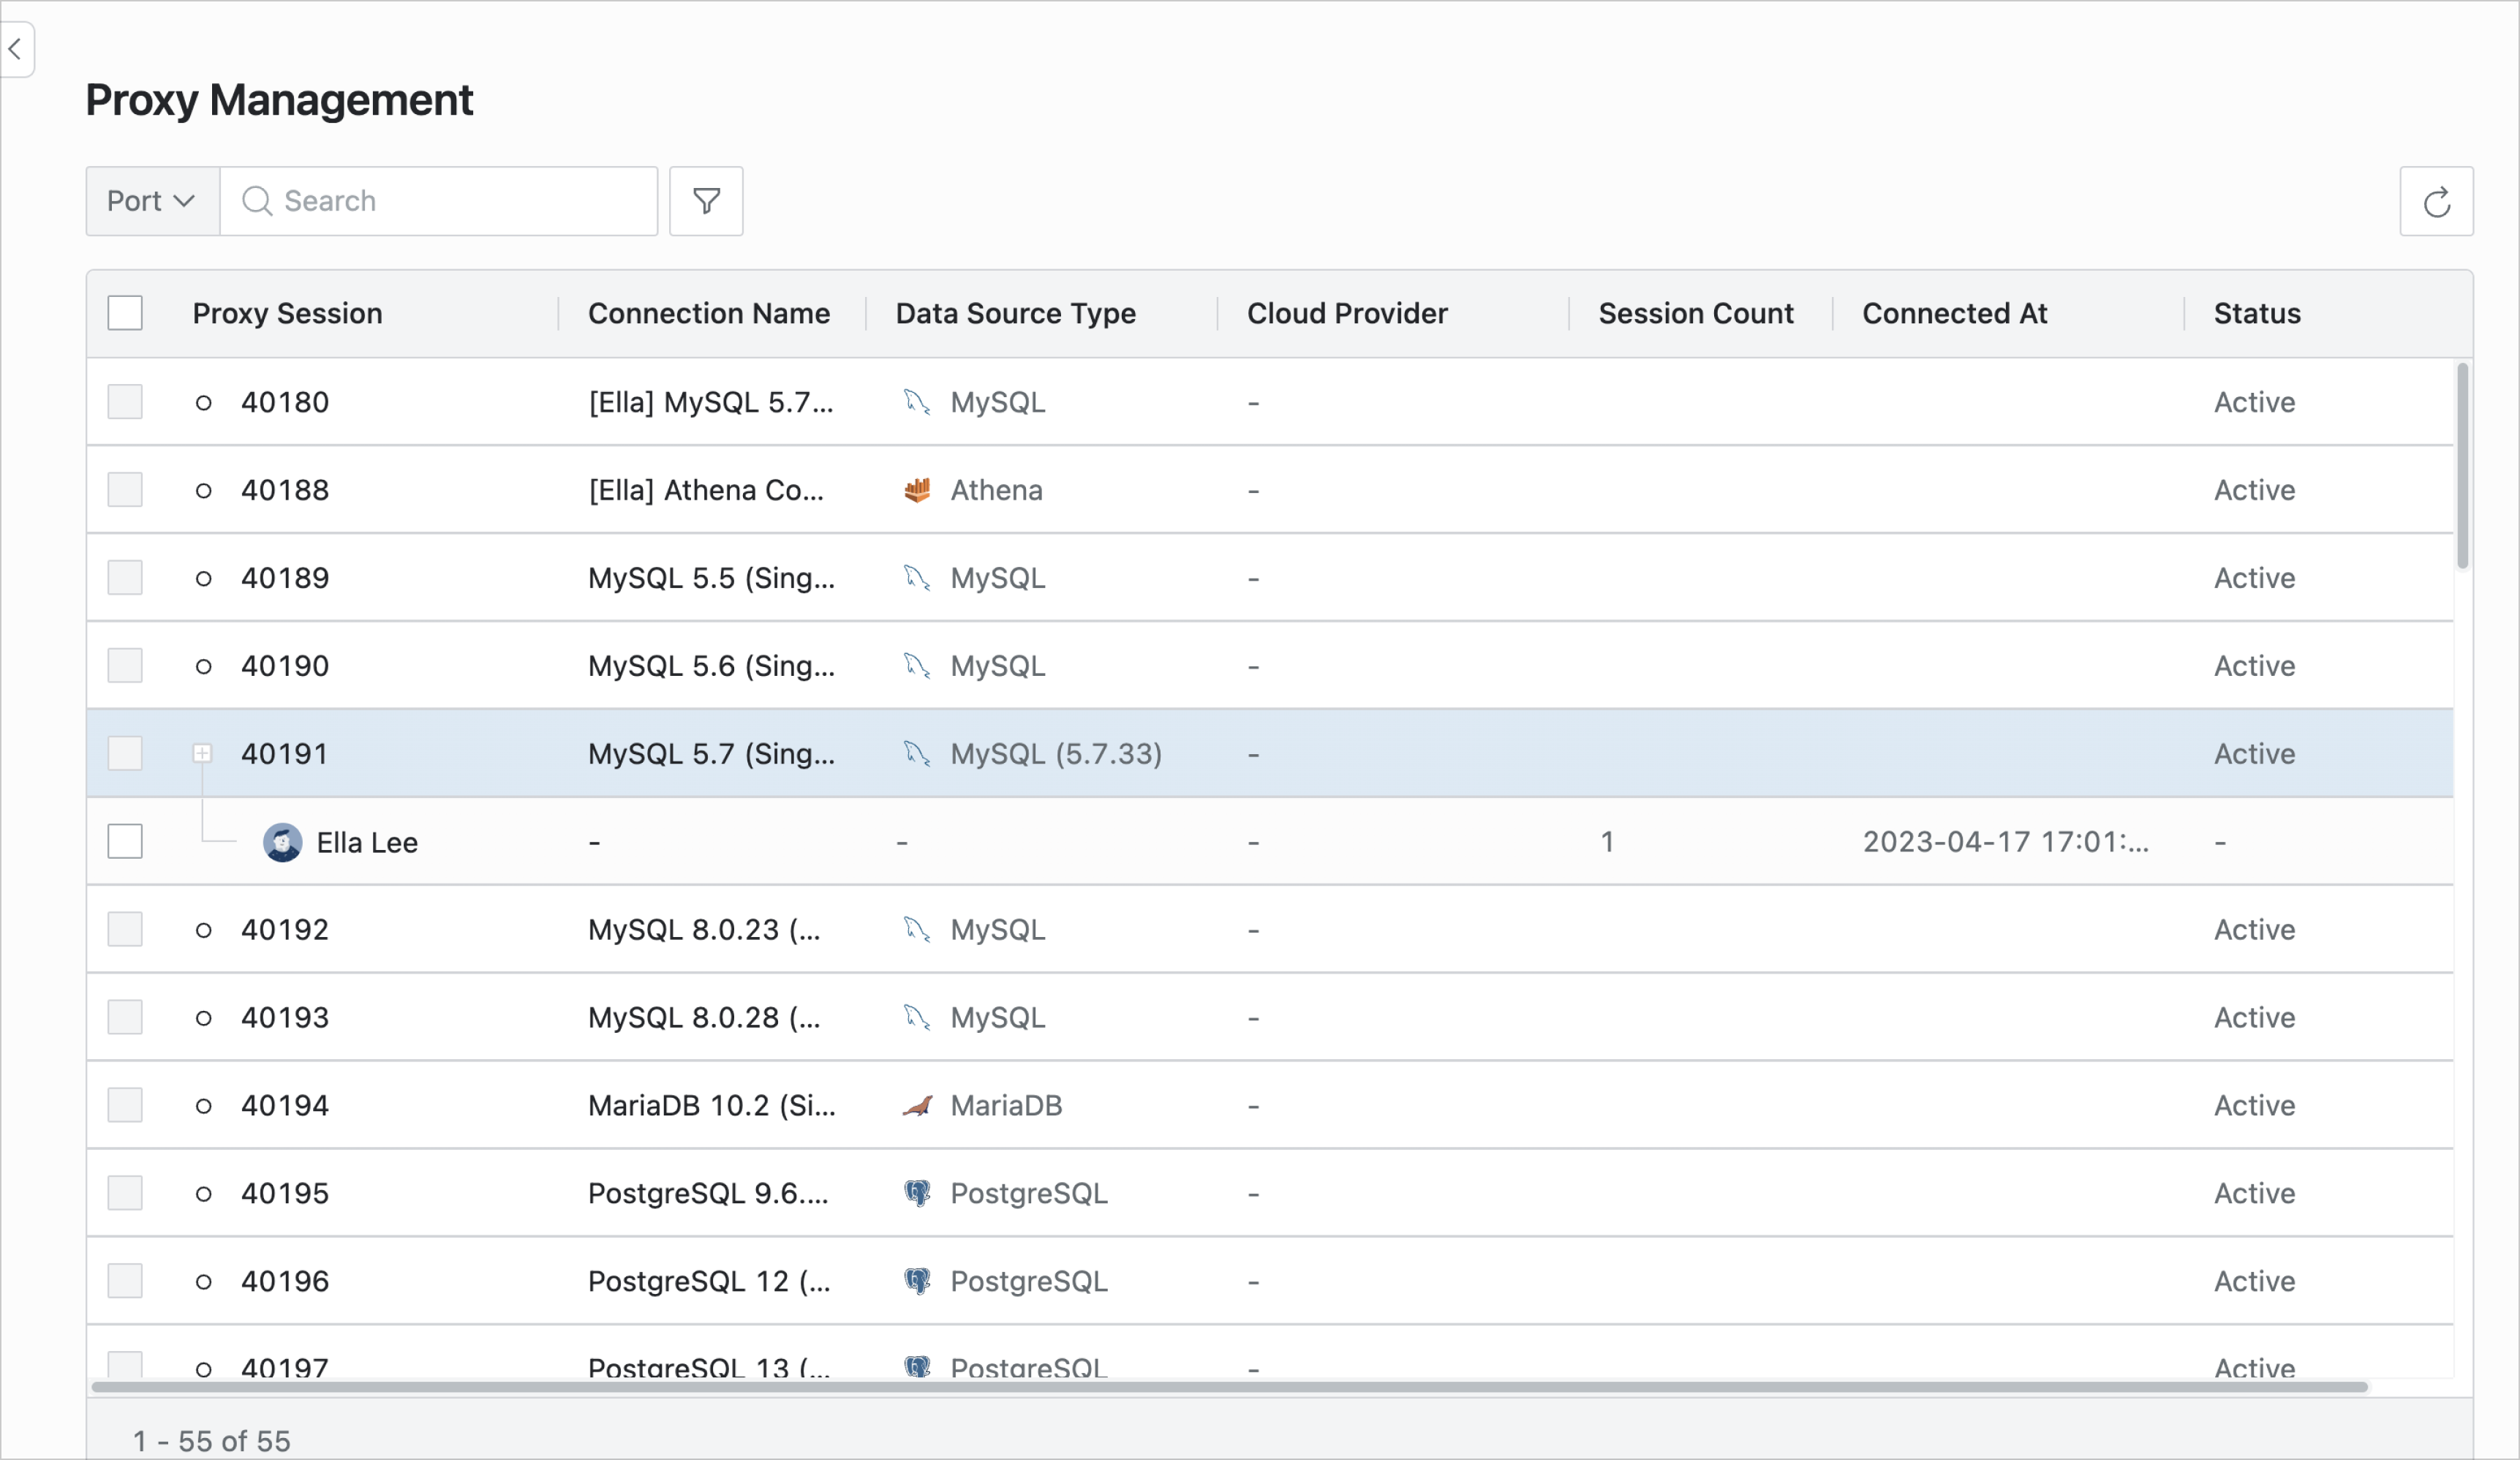Click the MySQL icon in row 40180
The image size is (2520, 1460).
pos(917,402)
